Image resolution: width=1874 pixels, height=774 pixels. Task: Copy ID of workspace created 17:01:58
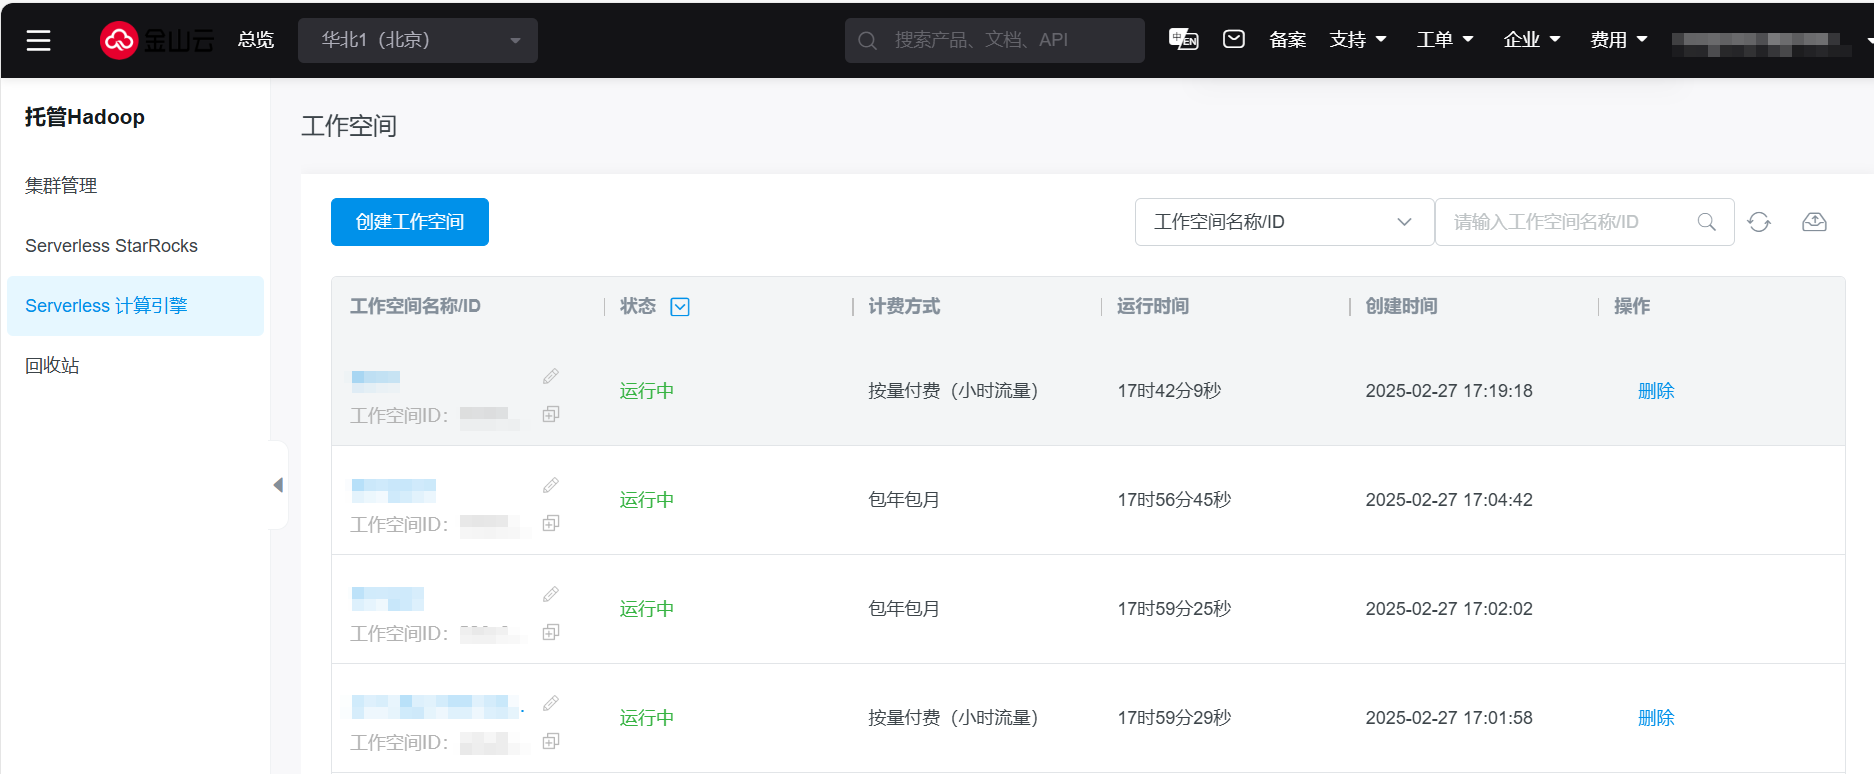click(551, 741)
